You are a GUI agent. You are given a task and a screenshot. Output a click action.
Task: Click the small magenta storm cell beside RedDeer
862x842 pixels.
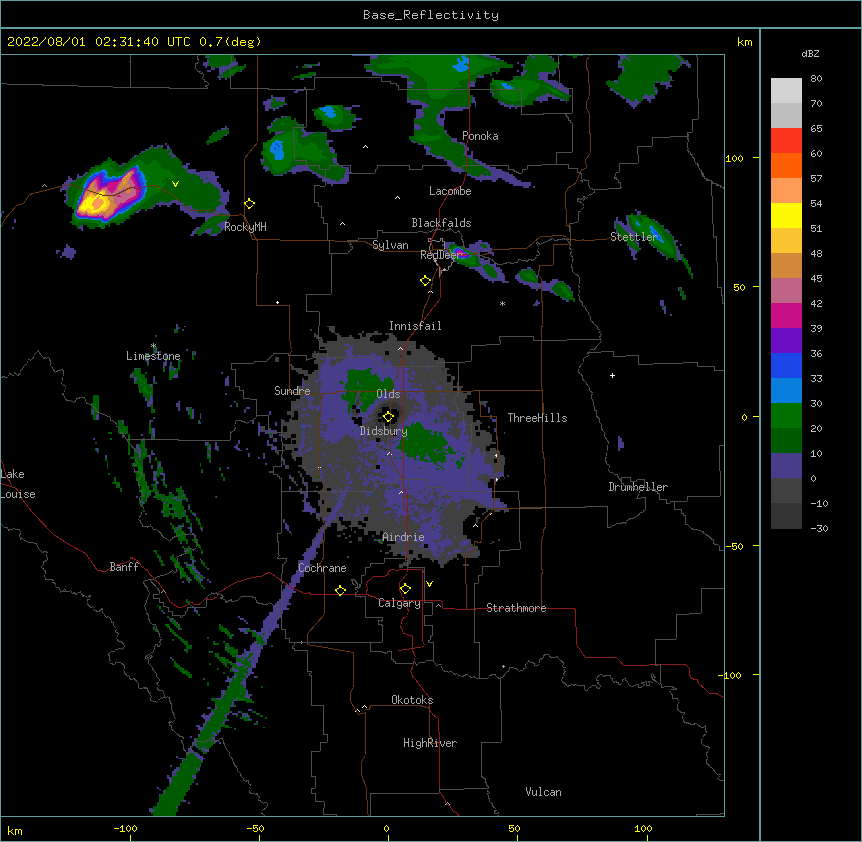coord(461,252)
